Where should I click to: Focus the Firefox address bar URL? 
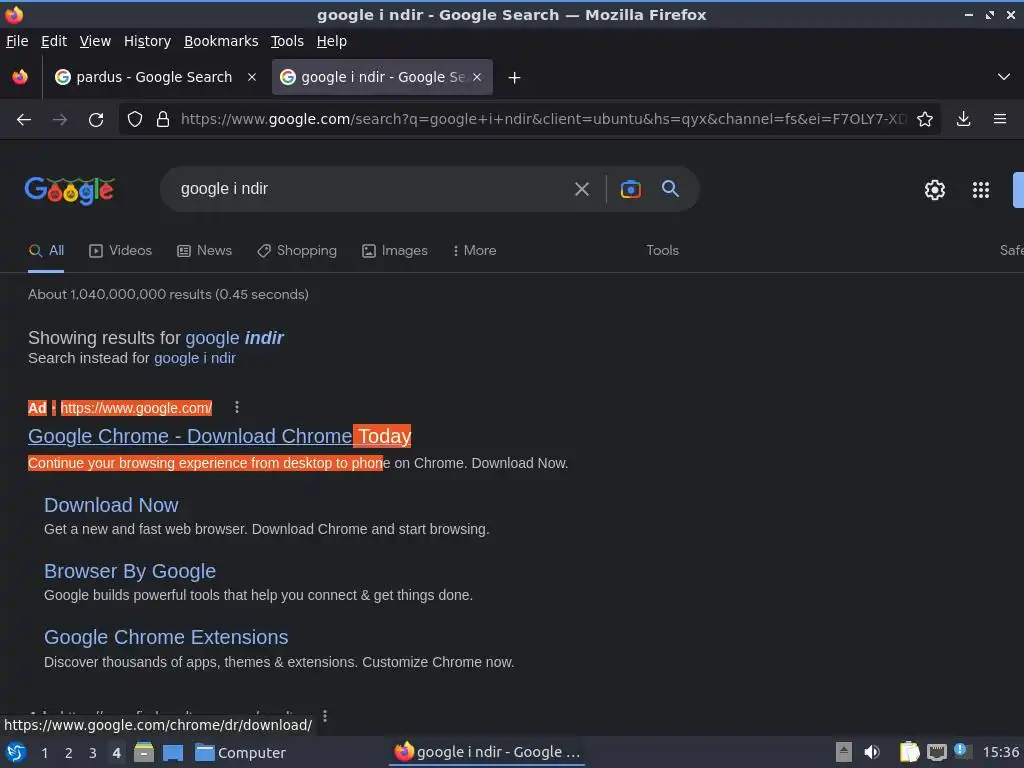543,119
